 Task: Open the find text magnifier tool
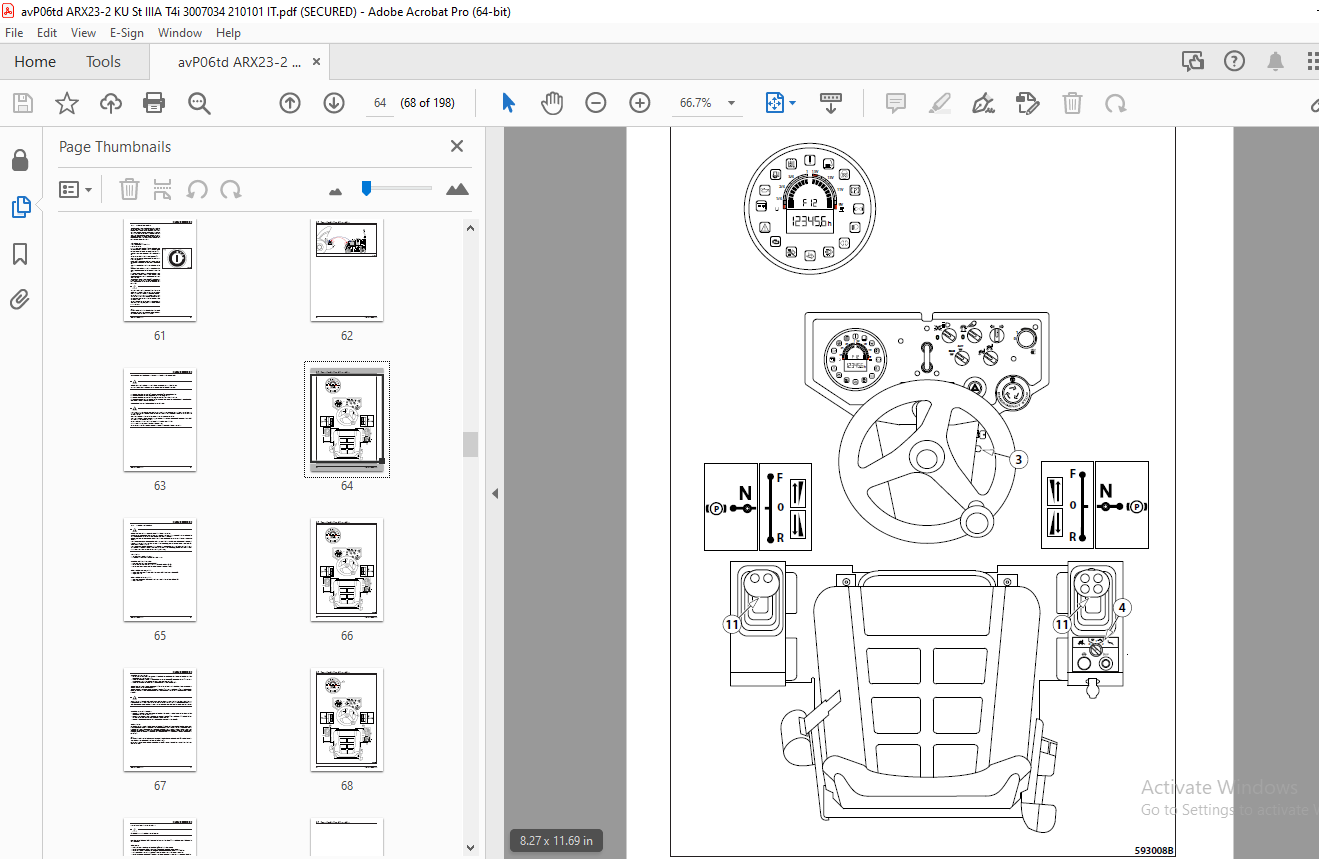(199, 103)
